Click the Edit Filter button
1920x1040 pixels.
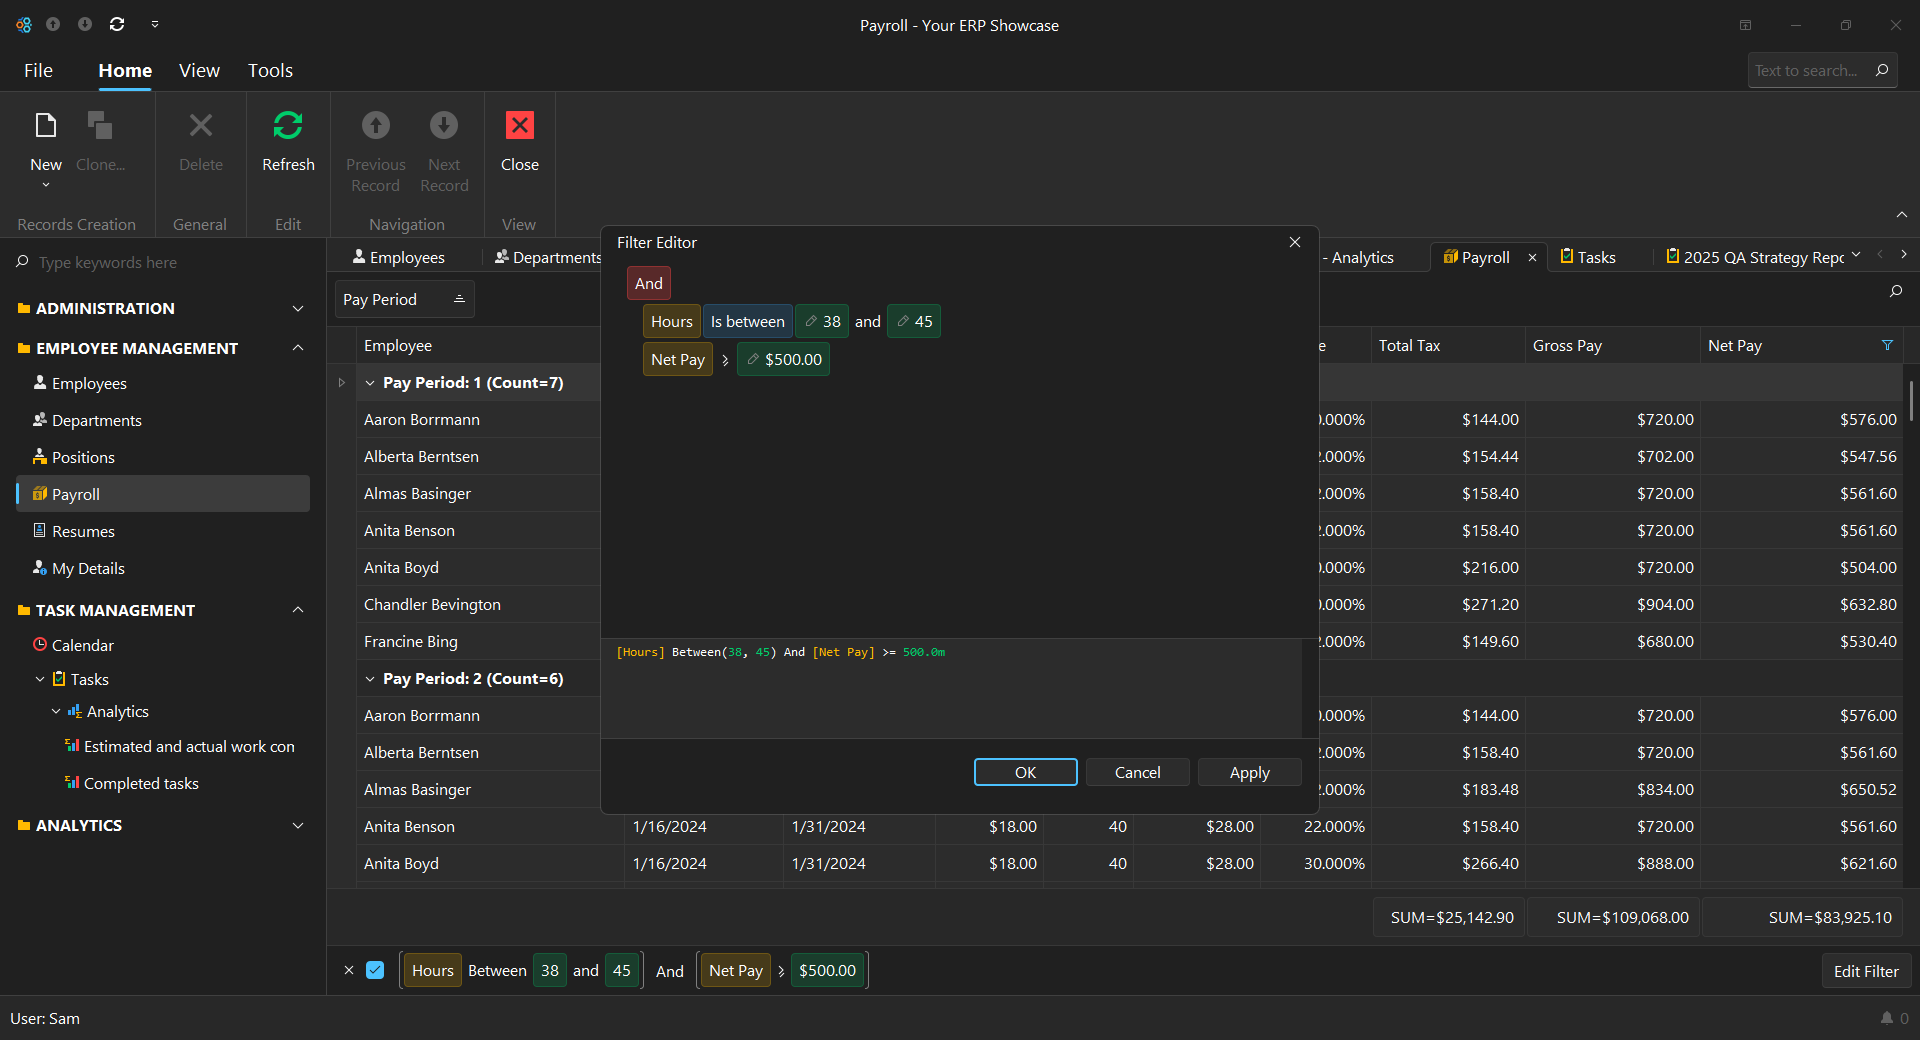coord(1865,971)
